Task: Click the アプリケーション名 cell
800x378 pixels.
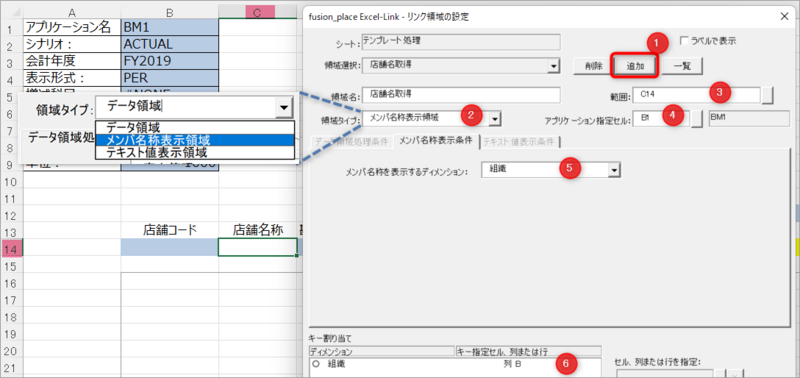Action: 72,28
